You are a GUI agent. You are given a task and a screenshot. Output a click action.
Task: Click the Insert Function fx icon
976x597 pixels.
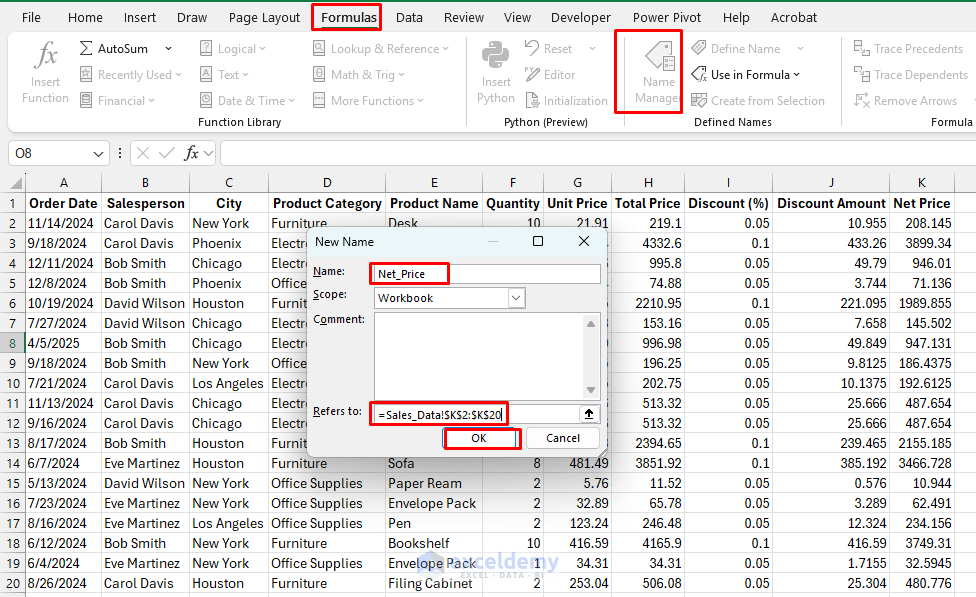45,55
